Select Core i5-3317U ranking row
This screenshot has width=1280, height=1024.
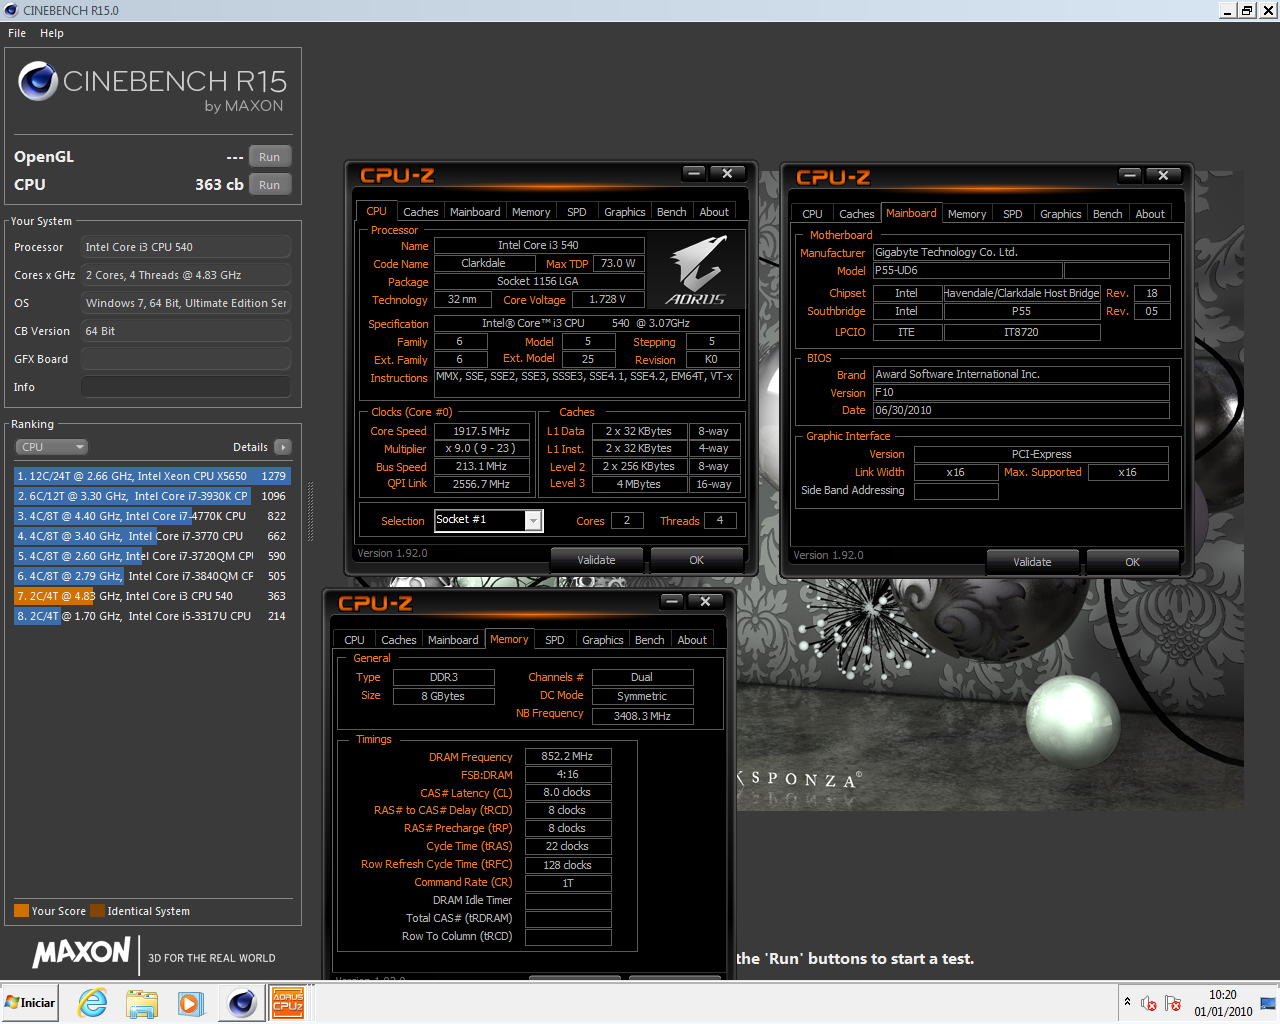pos(151,616)
